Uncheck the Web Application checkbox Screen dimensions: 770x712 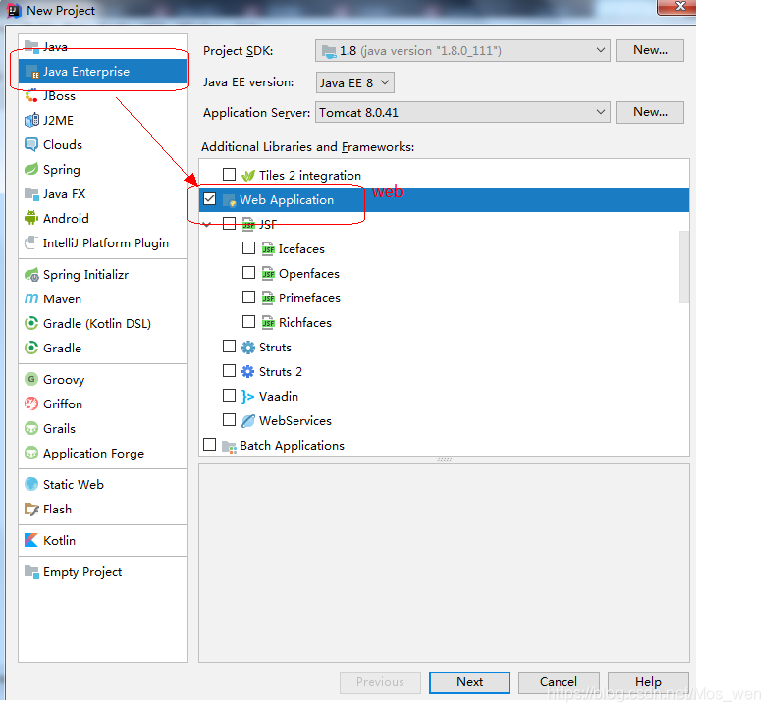tap(210, 199)
